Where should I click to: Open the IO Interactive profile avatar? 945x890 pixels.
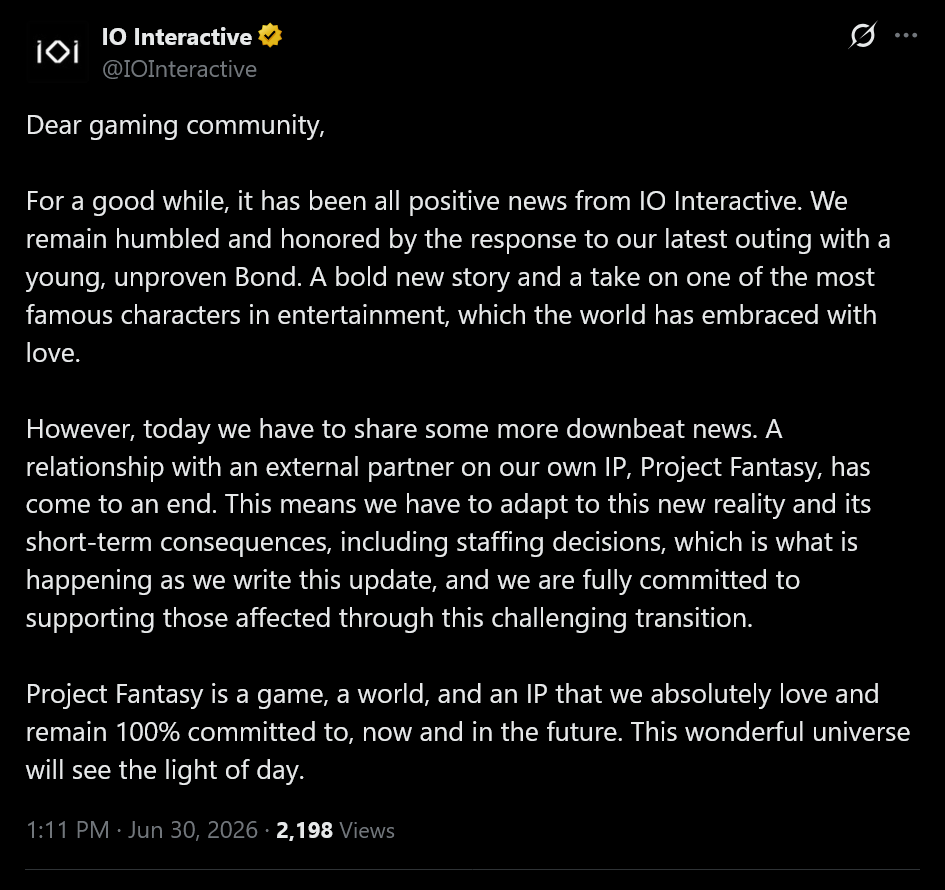point(57,52)
